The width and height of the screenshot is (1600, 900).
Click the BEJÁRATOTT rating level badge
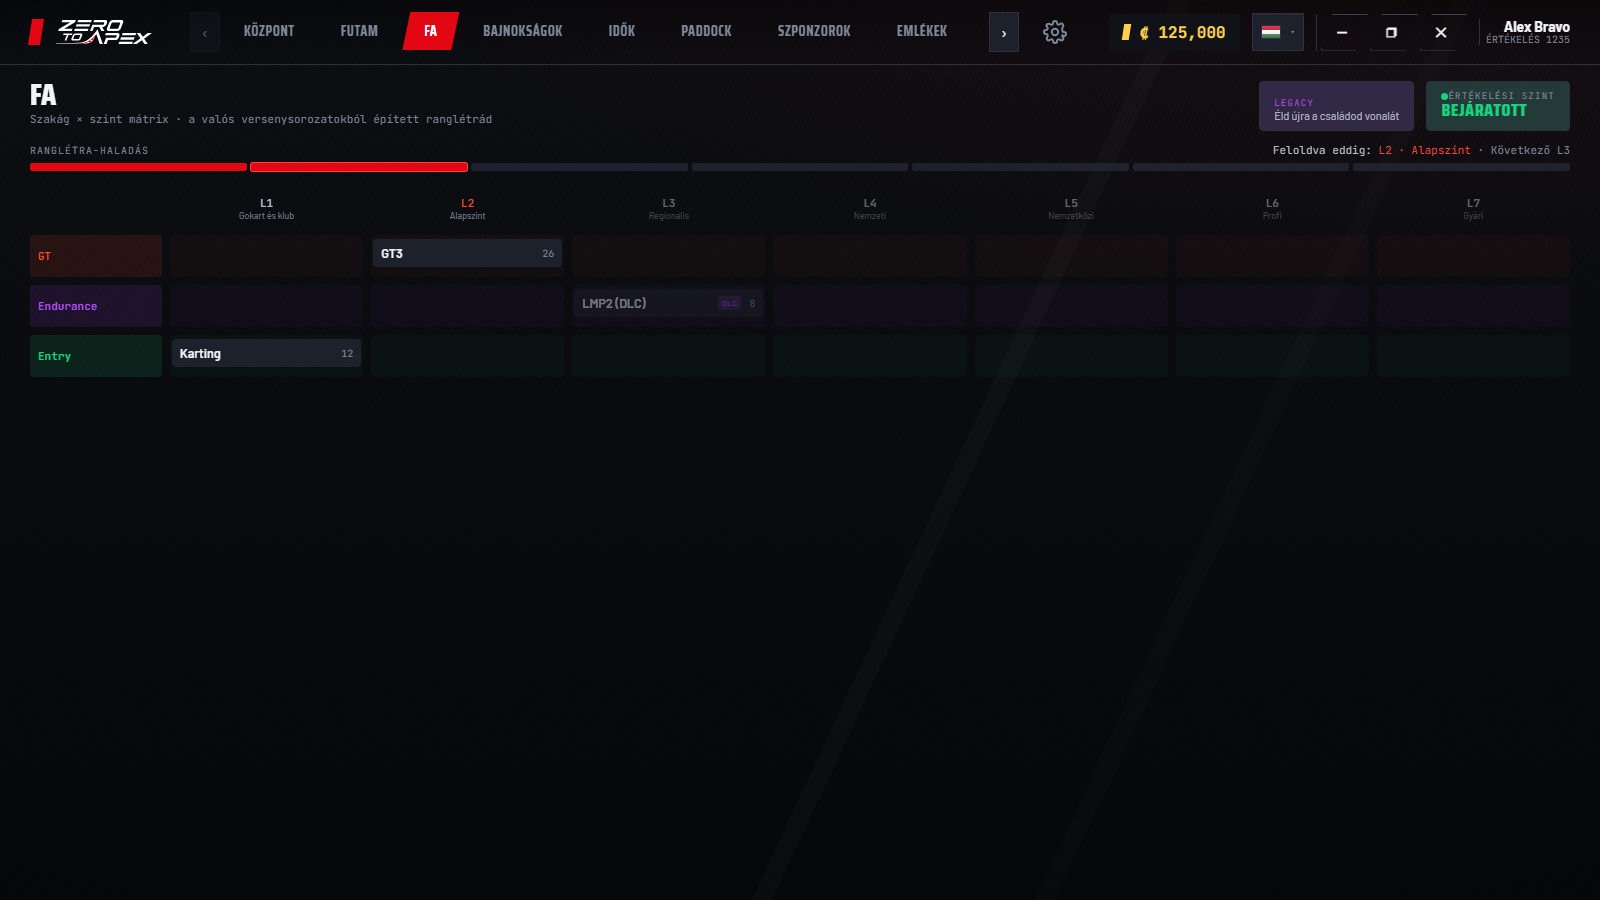1497,106
